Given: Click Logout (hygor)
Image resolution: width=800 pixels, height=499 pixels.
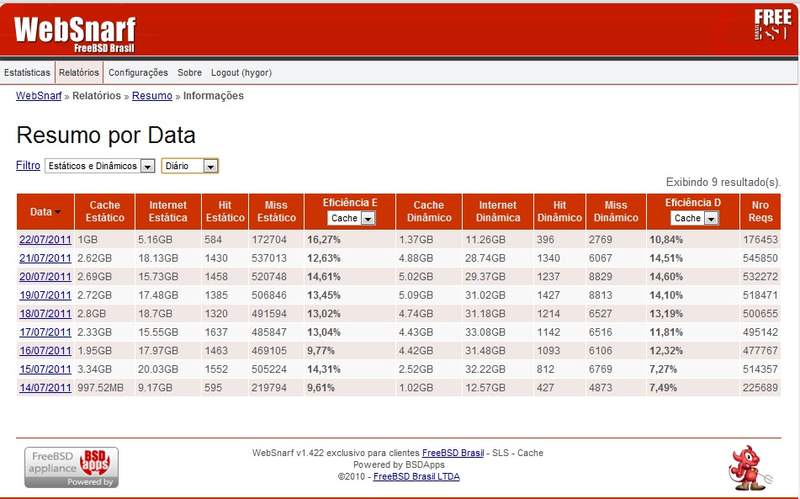Looking at the screenshot, I should [x=241, y=72].
